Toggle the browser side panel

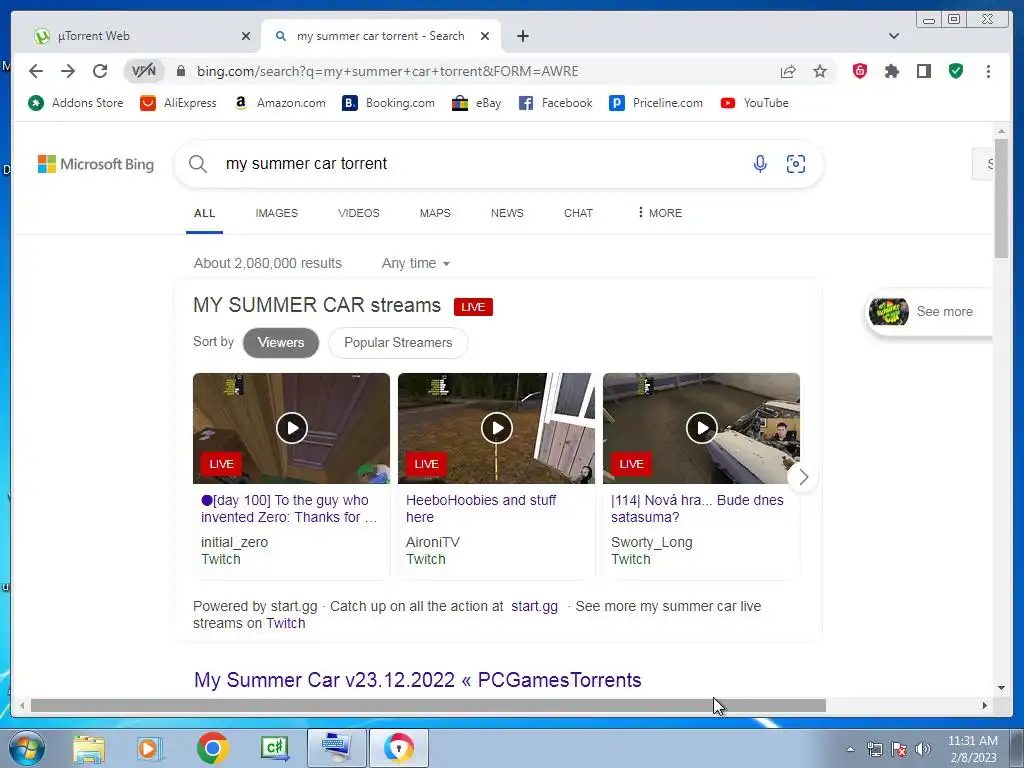pyautogui.click(x=923, y=71)
